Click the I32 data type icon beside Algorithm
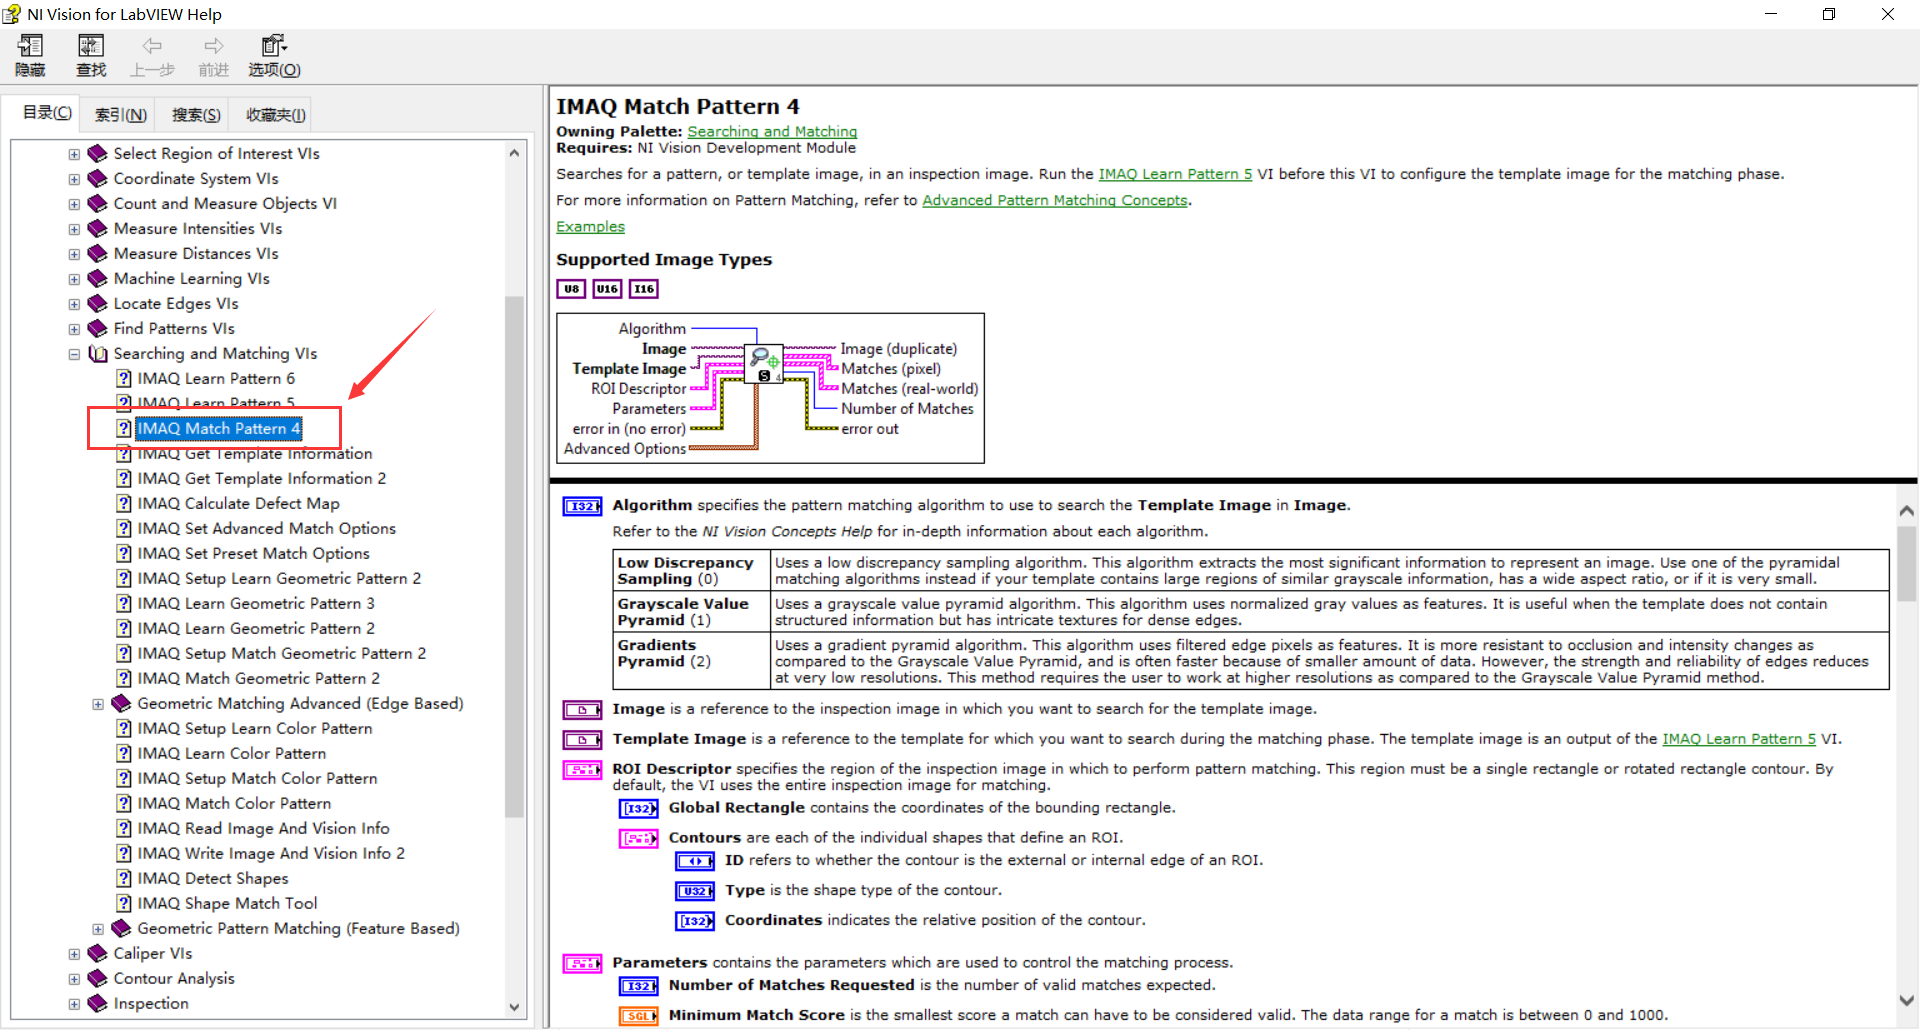Screen dimensions: 1920x1030 pyautogui.click(x=582, y=506)
